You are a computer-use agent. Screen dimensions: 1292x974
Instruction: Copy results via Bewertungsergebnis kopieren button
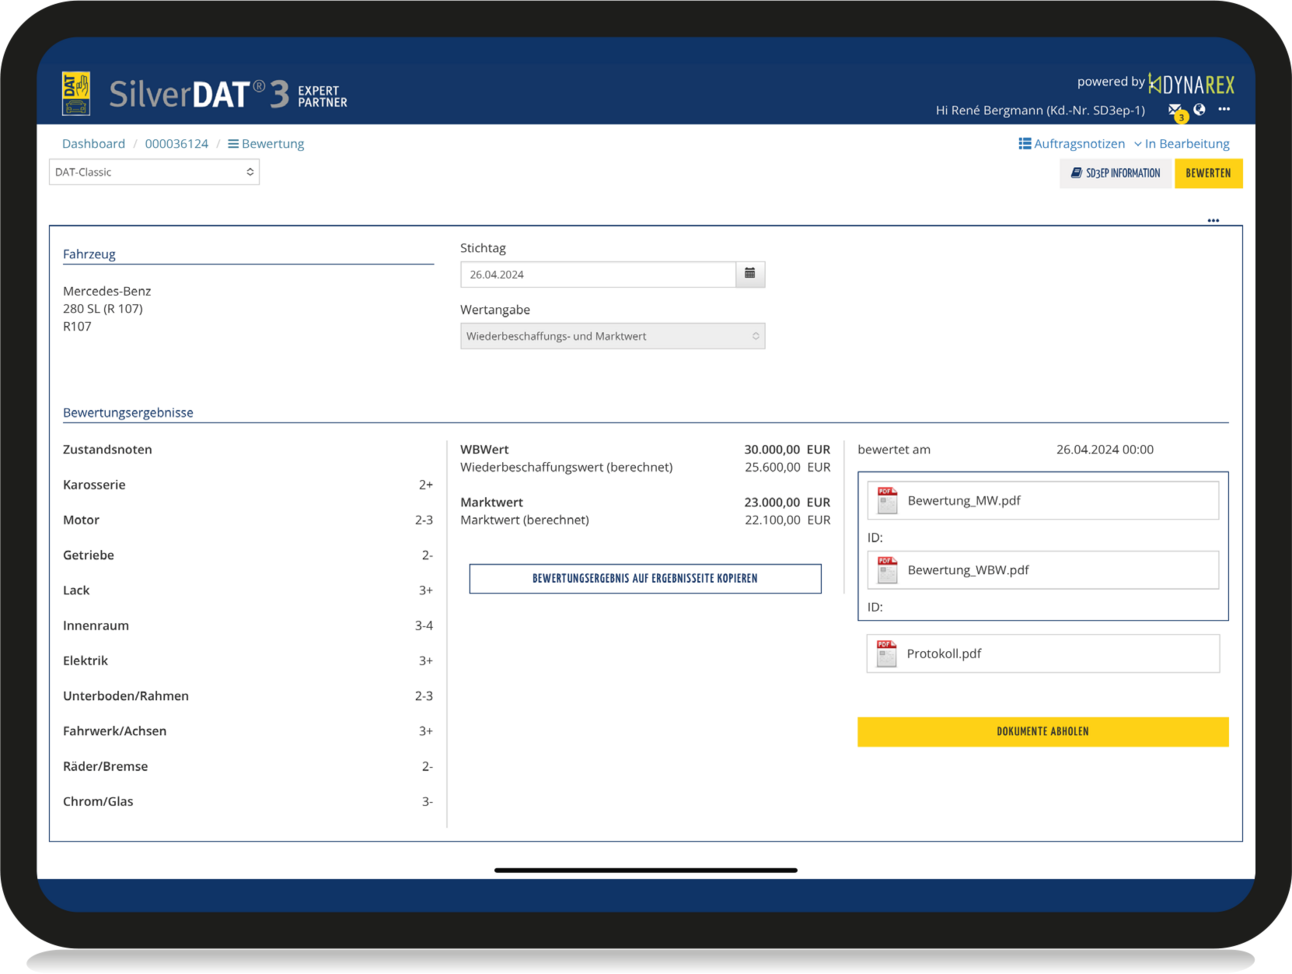coord(645,578)
